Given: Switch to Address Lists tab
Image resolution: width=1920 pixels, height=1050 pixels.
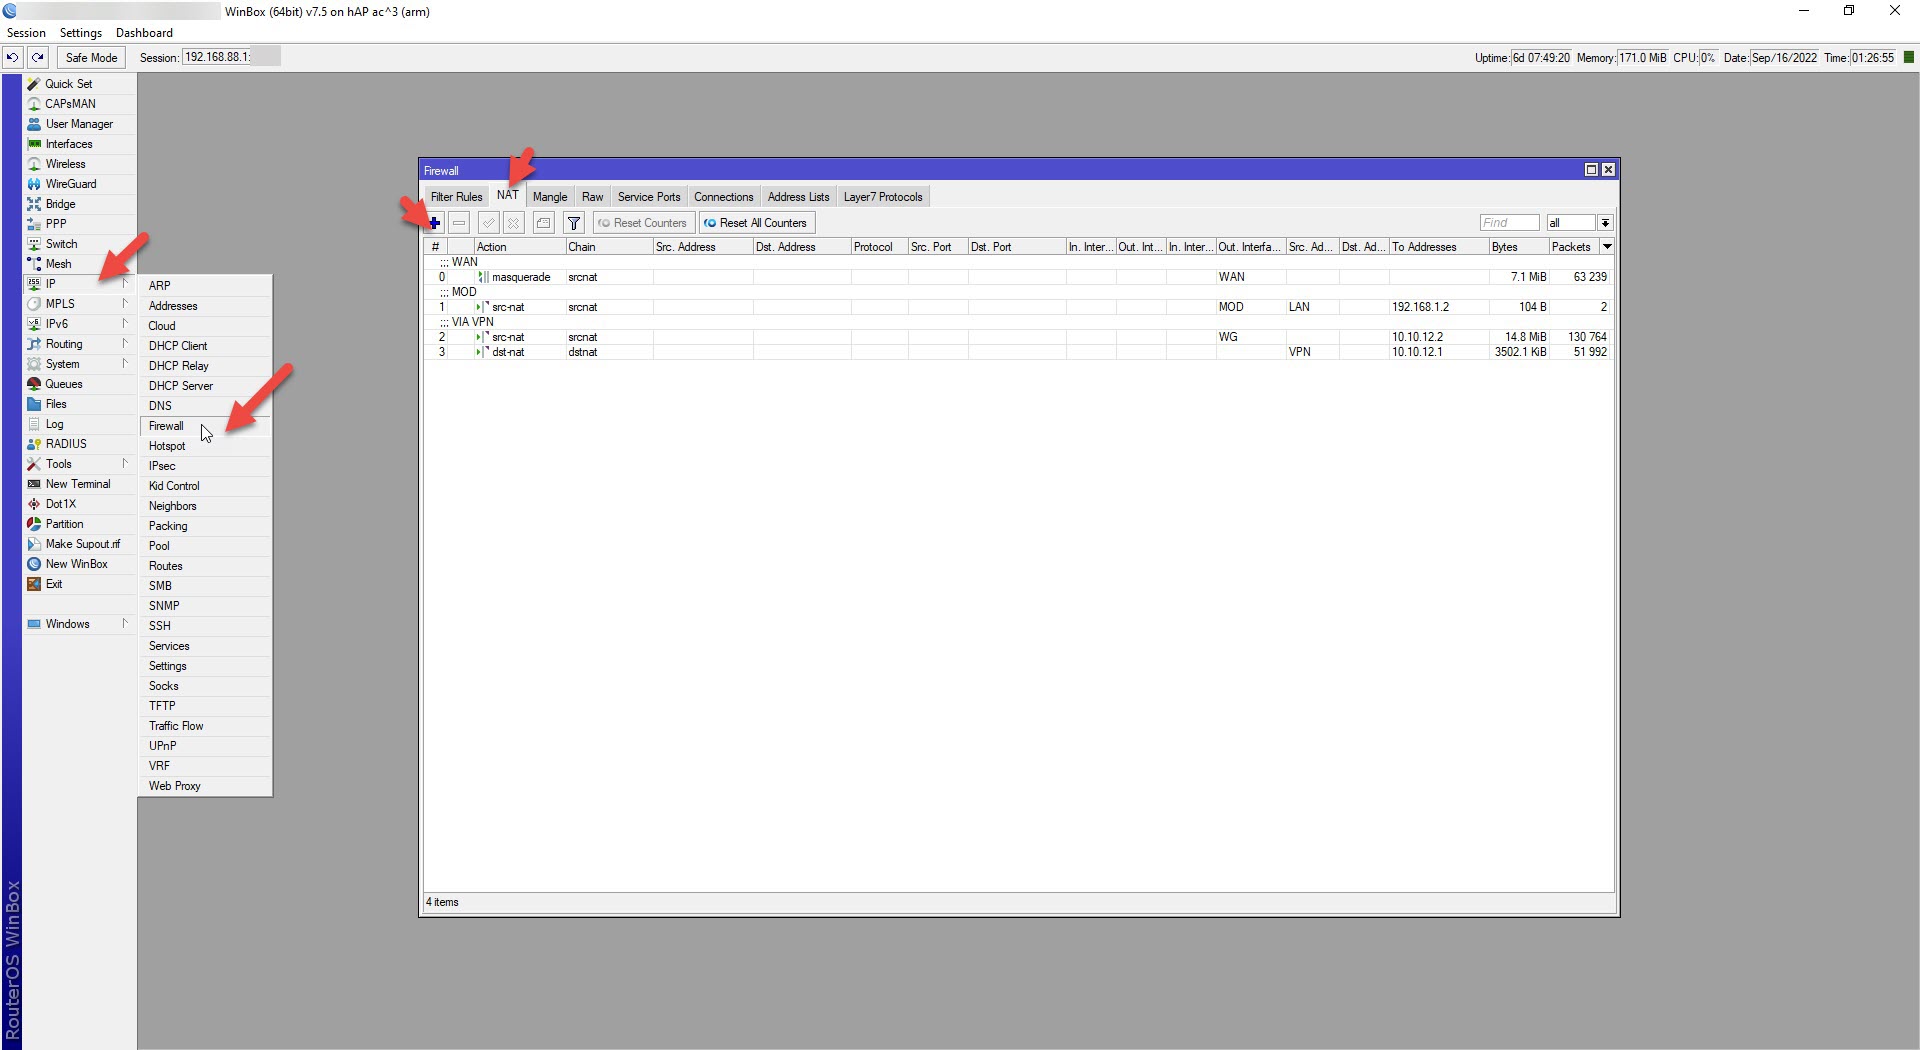Looking at the screenshot, I should [x=798, y=197].
